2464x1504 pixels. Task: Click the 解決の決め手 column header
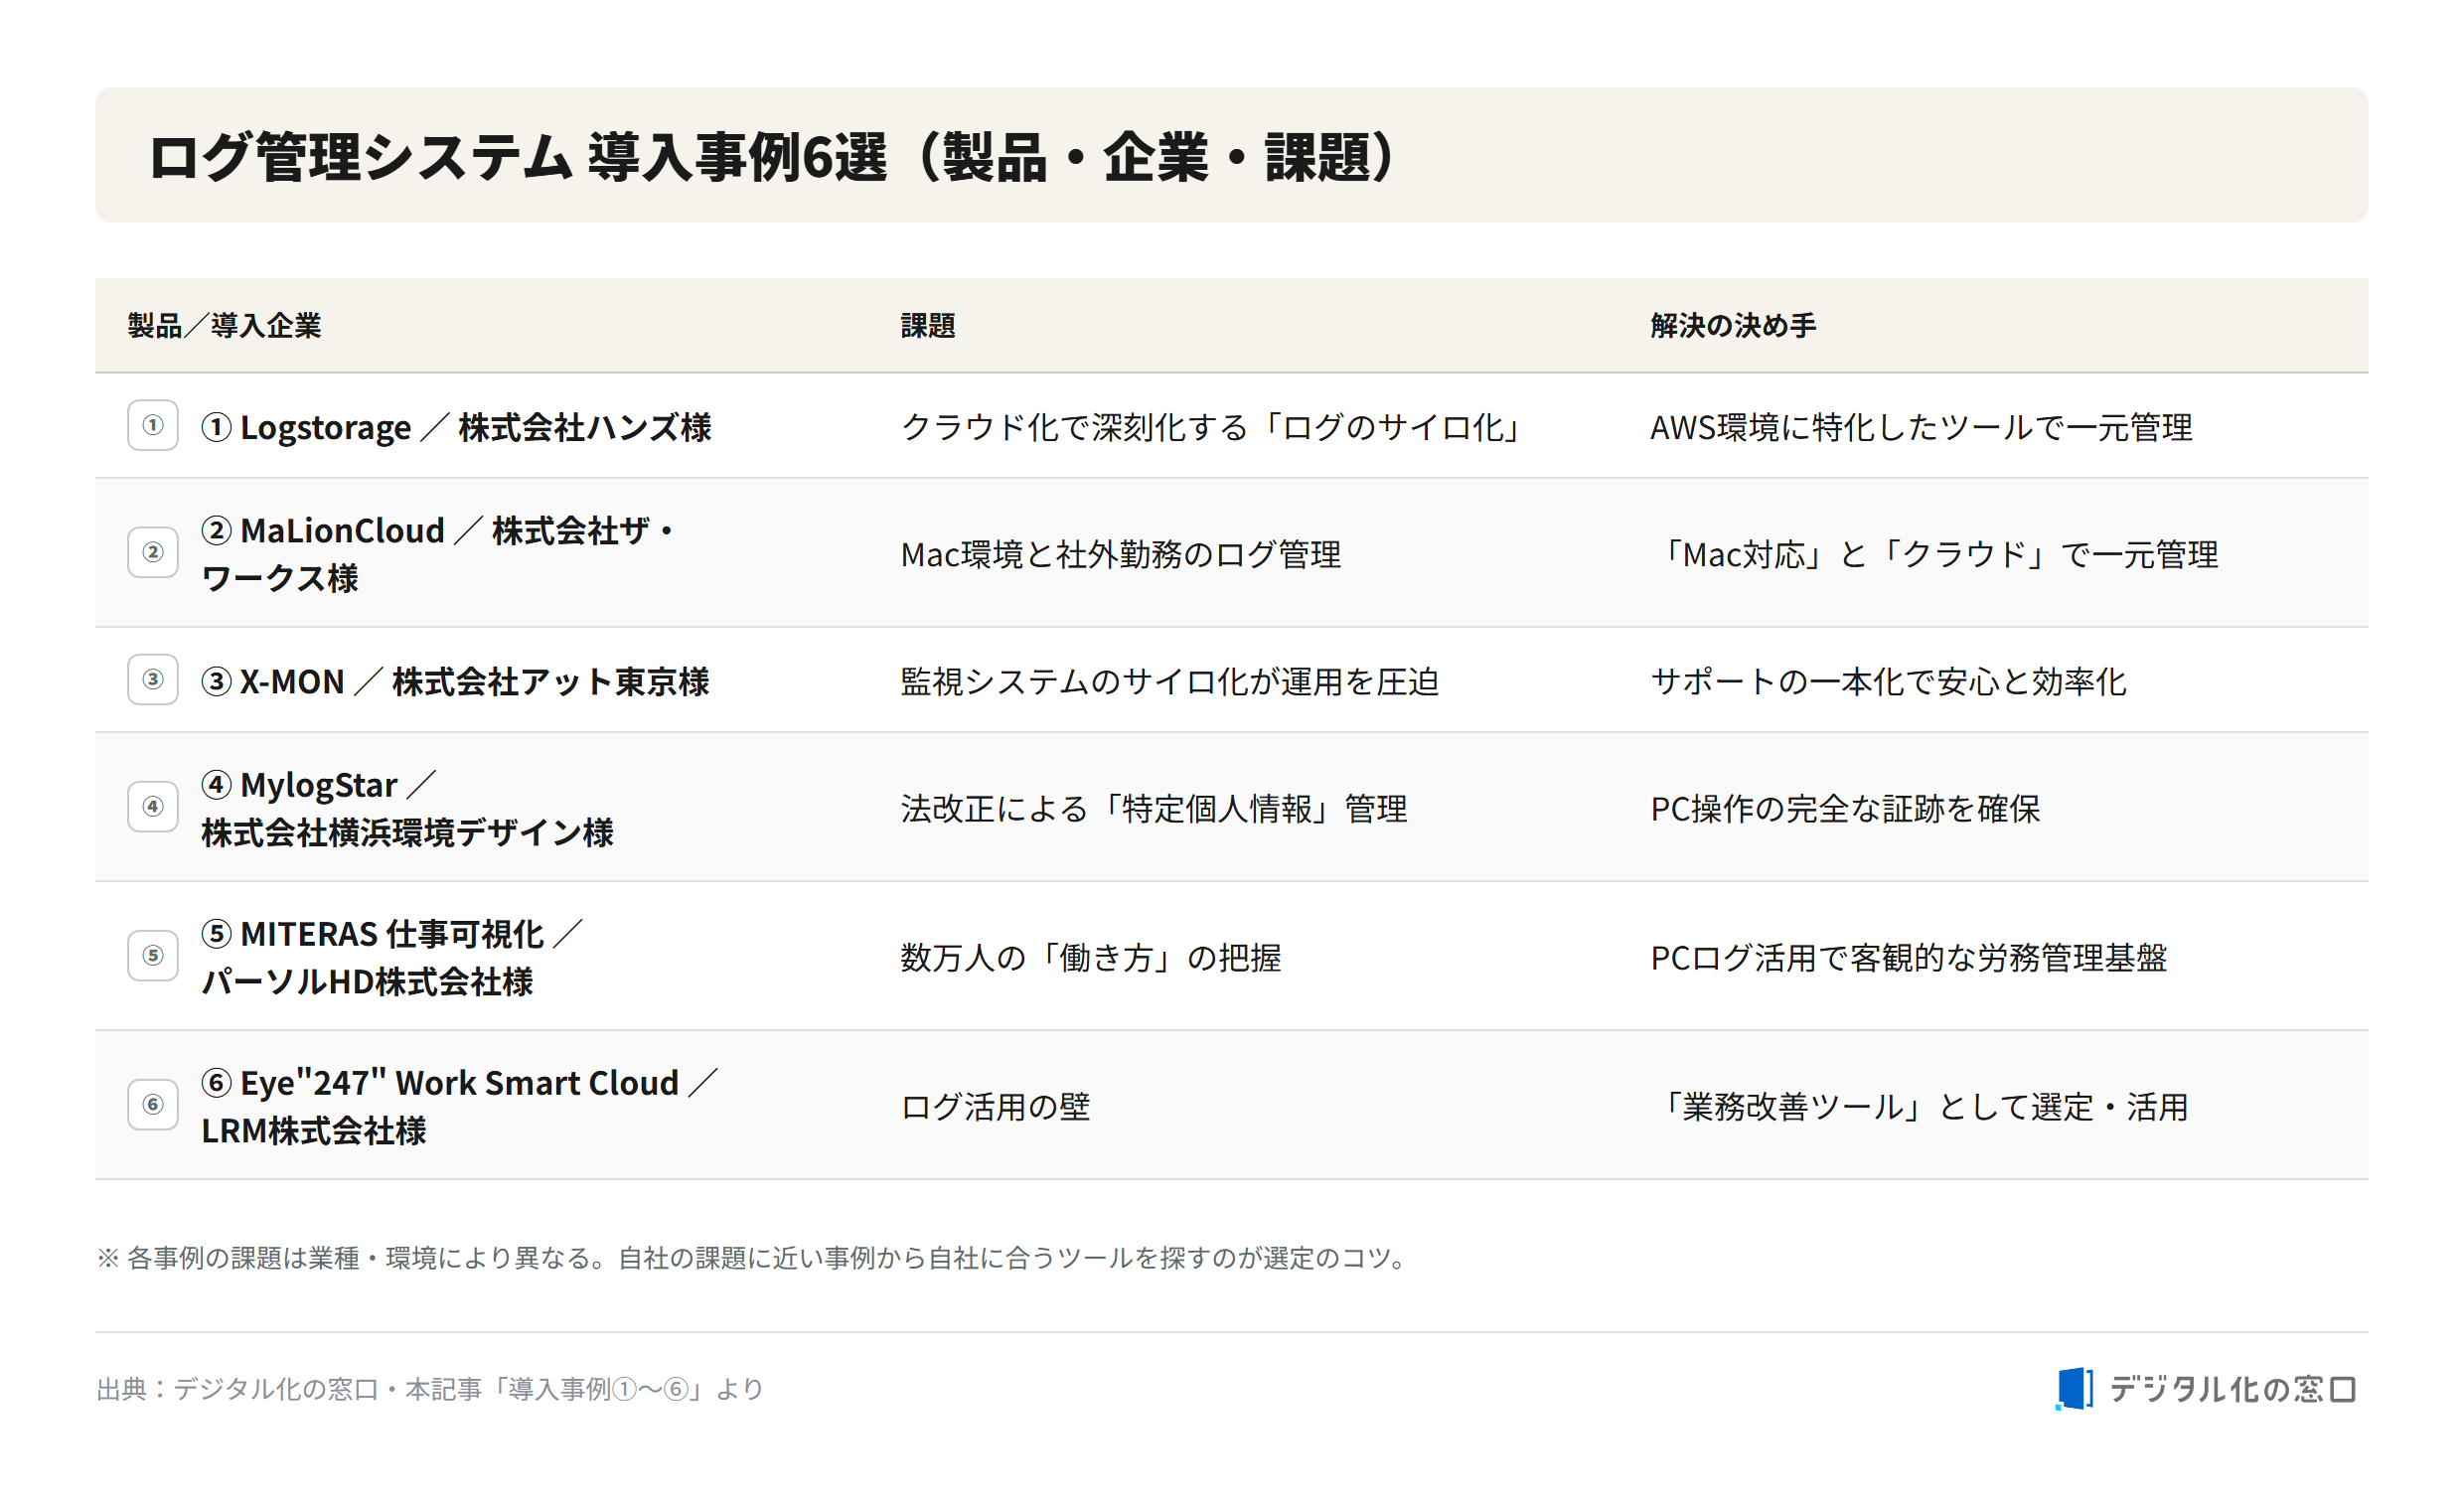click(x=1733, y=326)
